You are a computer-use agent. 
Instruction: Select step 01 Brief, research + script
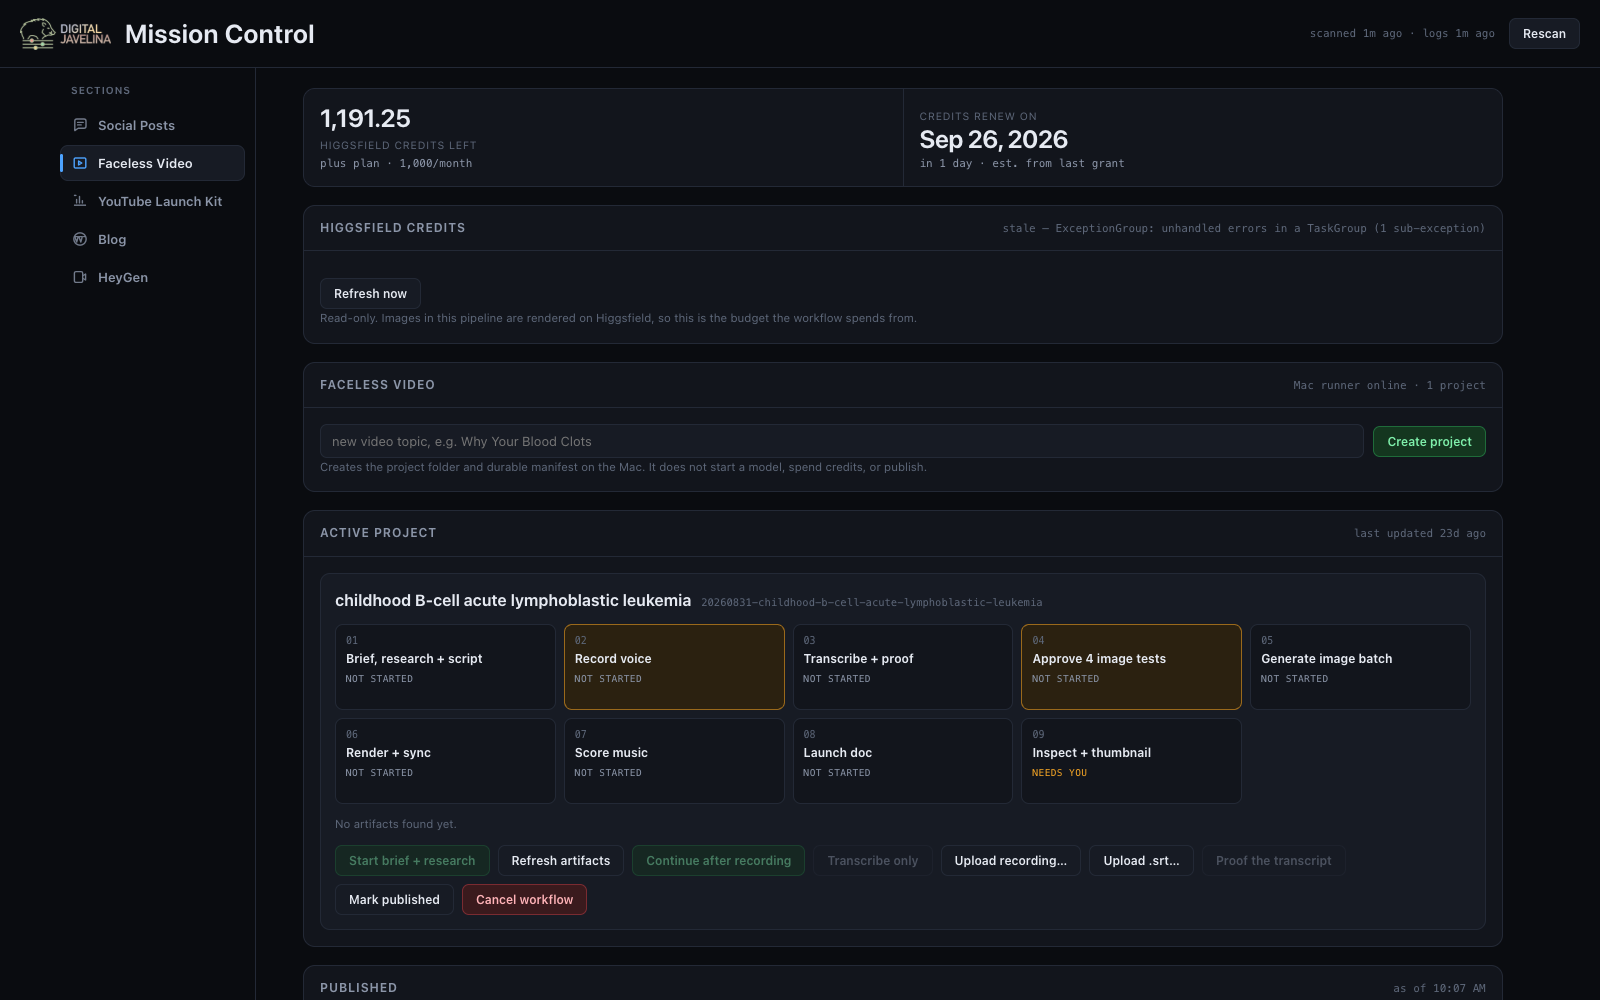pos(445,667)
